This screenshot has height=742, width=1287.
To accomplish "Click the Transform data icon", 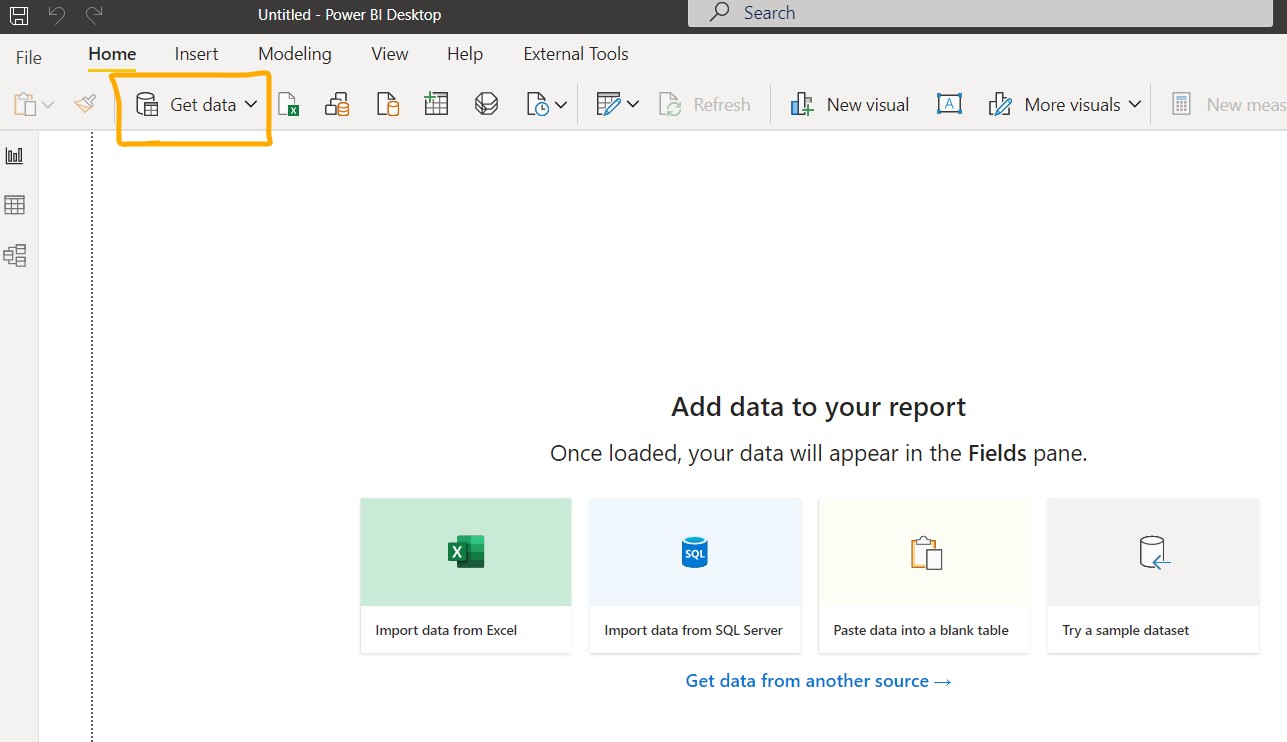I will click(x=608, y=104).
